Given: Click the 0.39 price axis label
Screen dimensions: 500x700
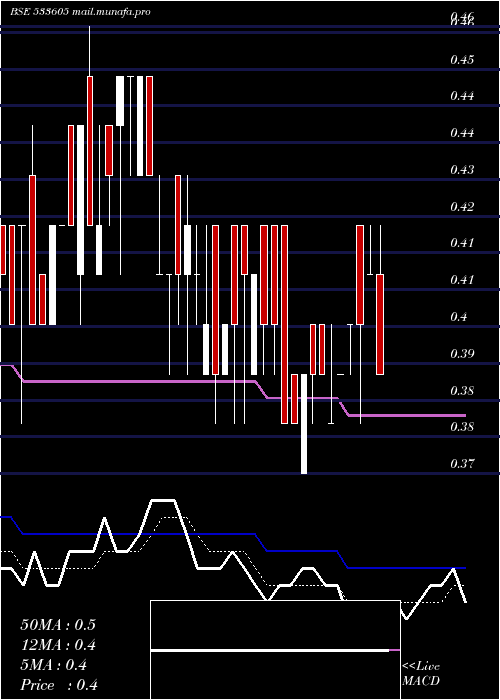Looking at the screenshot, I should [462, 354].
